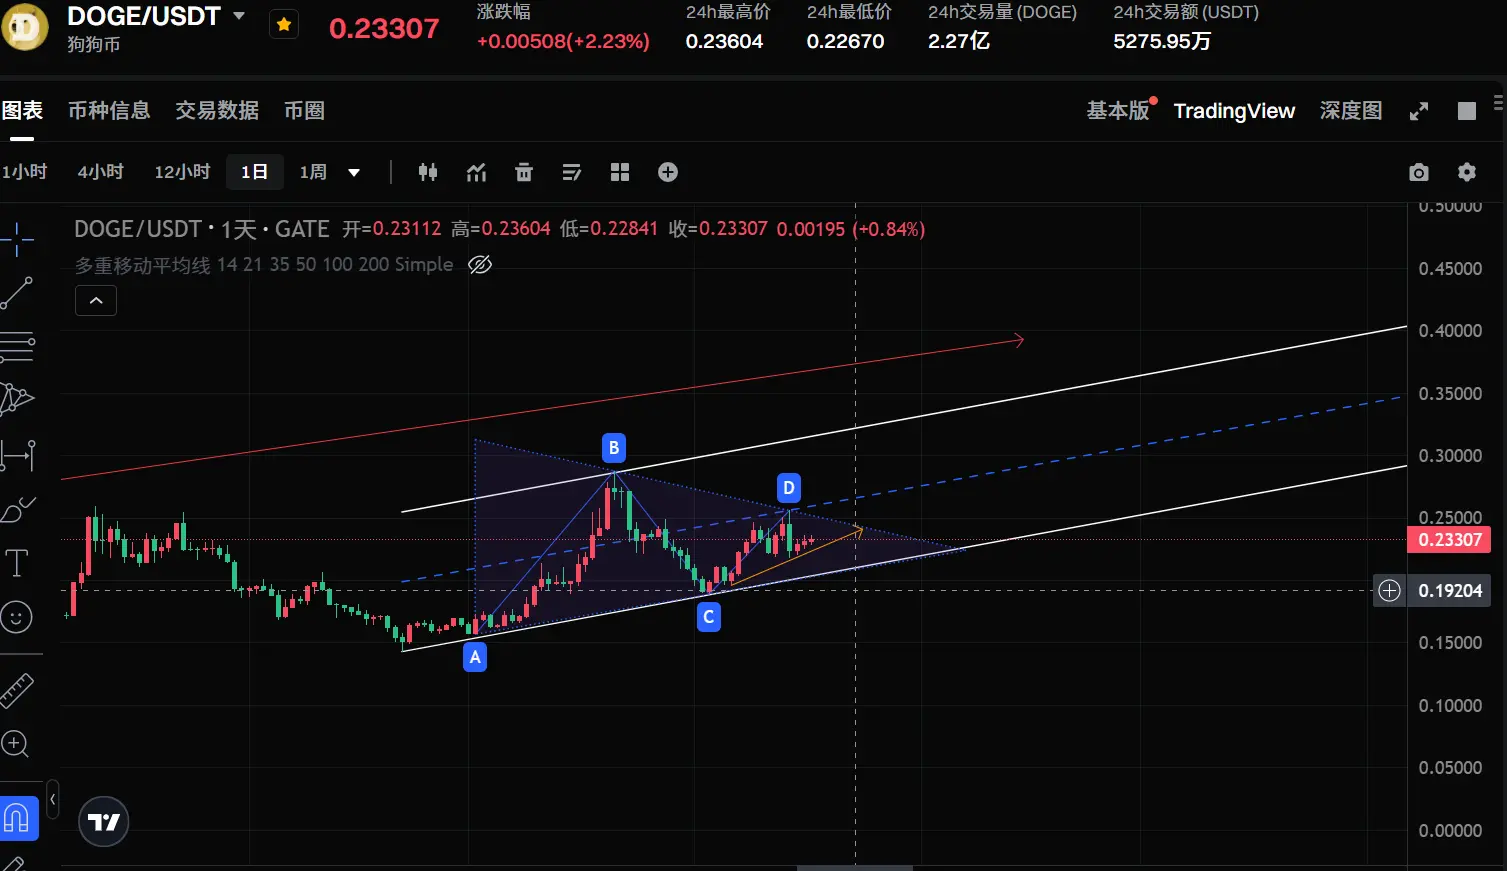Click pattern point label D

pos(789,488)
